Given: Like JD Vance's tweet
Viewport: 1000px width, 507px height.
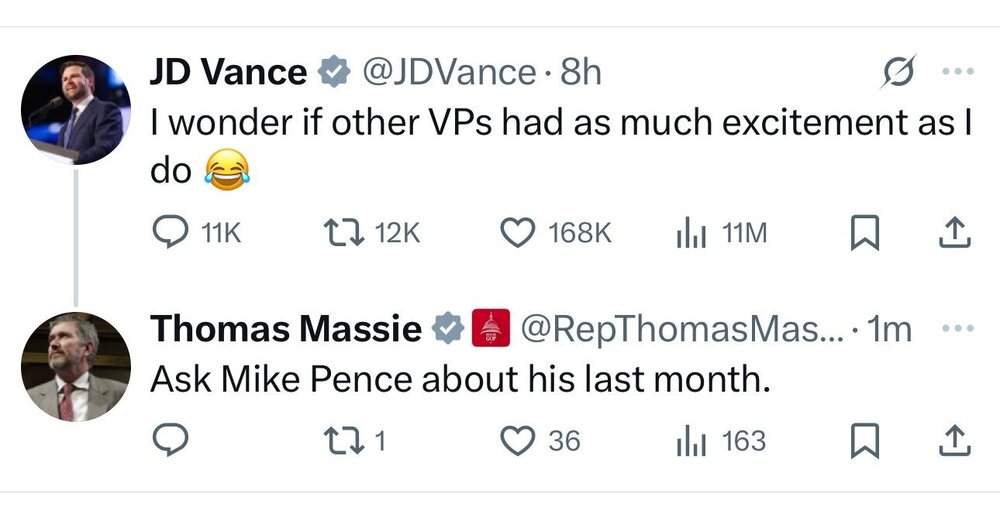Looking at the screenshot, I should (x=516, y=233).
